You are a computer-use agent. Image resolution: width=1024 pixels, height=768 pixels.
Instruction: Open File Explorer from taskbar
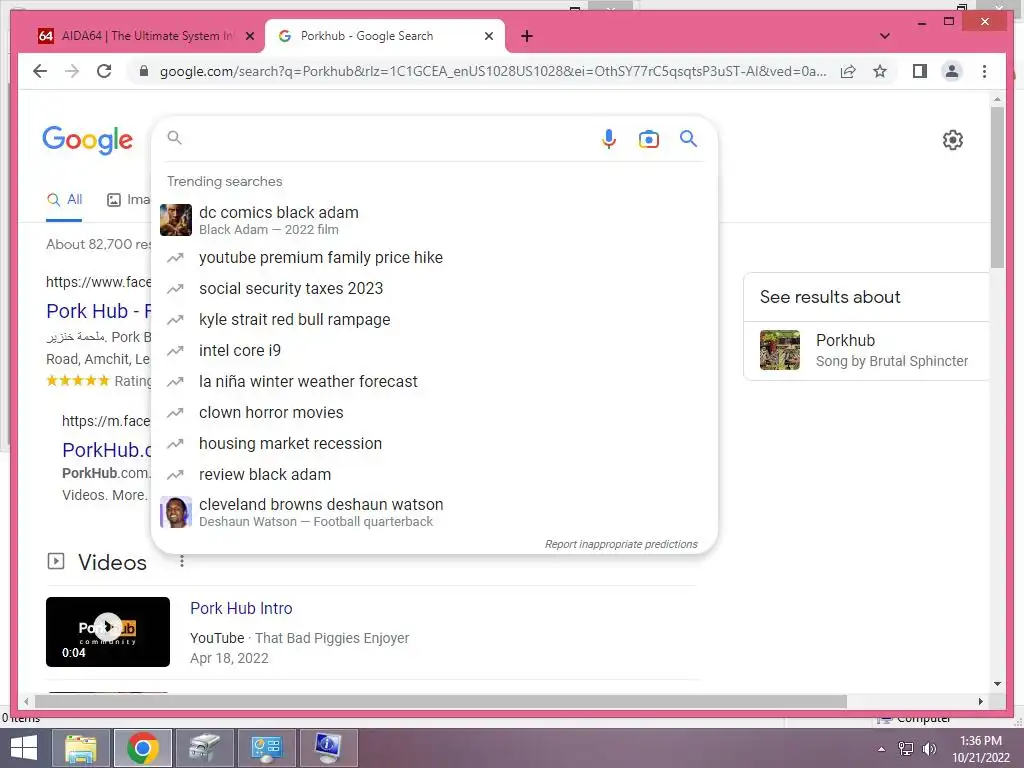[x=81, y=748]
